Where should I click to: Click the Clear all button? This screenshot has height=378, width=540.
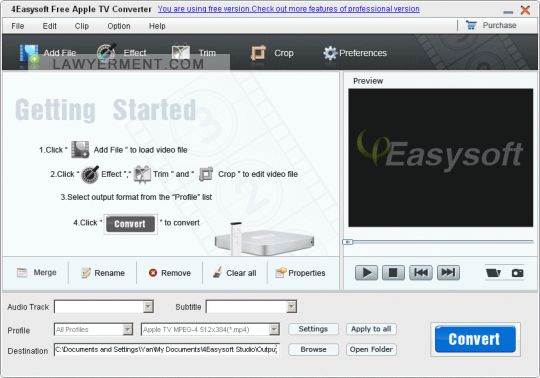click(235, 273)
